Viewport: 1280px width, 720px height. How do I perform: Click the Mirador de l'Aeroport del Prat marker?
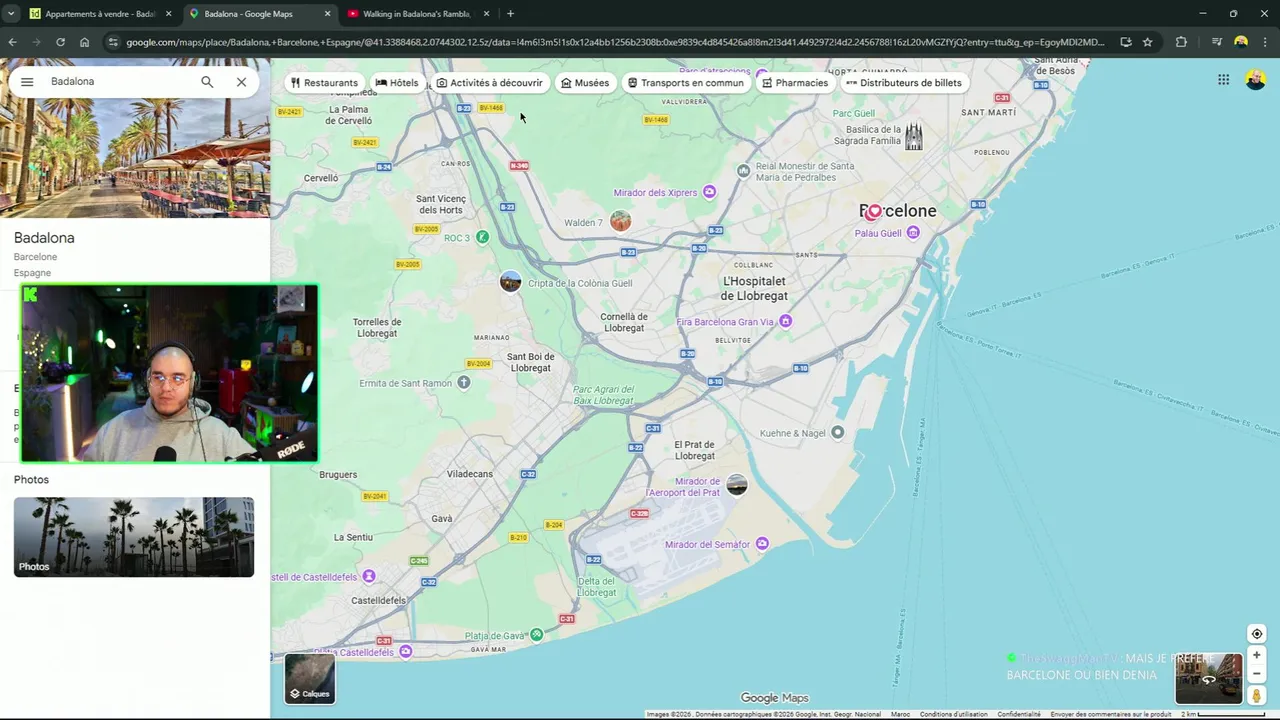coord(737,485)
